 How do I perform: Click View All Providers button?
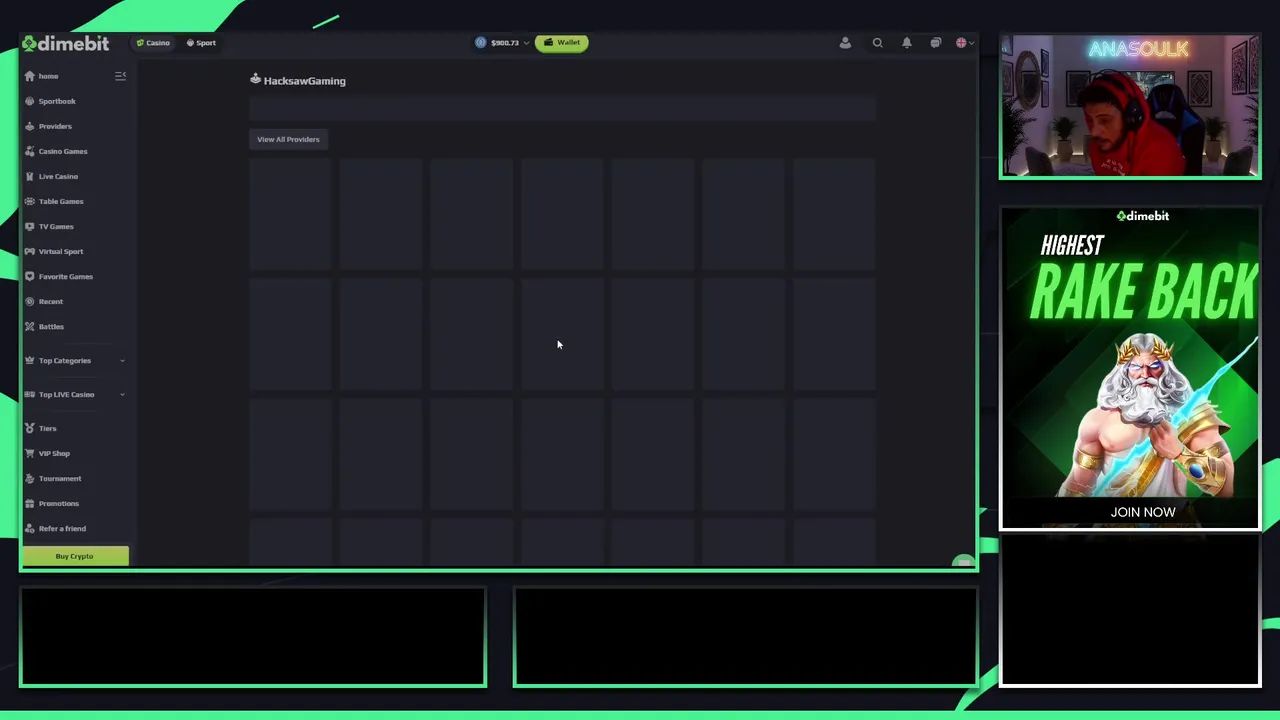[288, 139]
